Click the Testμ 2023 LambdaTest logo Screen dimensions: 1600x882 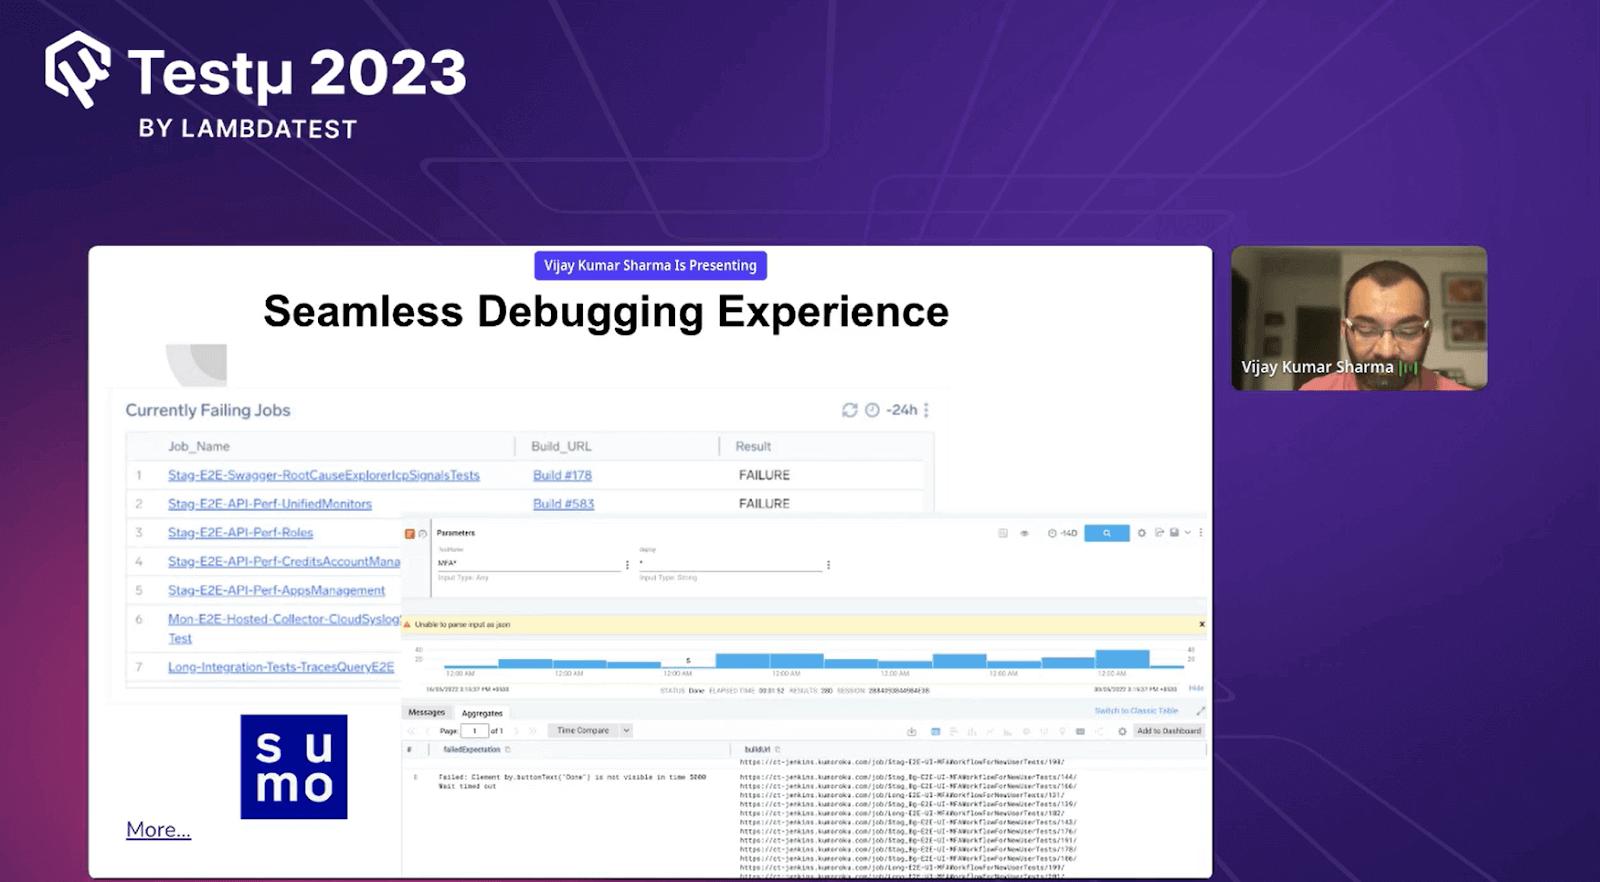tap(256, 86)
